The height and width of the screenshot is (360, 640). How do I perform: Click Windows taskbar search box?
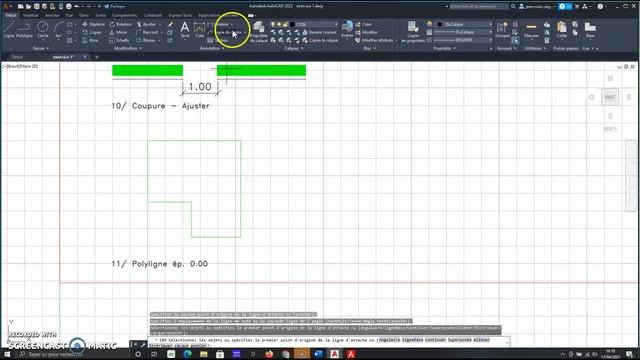73,354
